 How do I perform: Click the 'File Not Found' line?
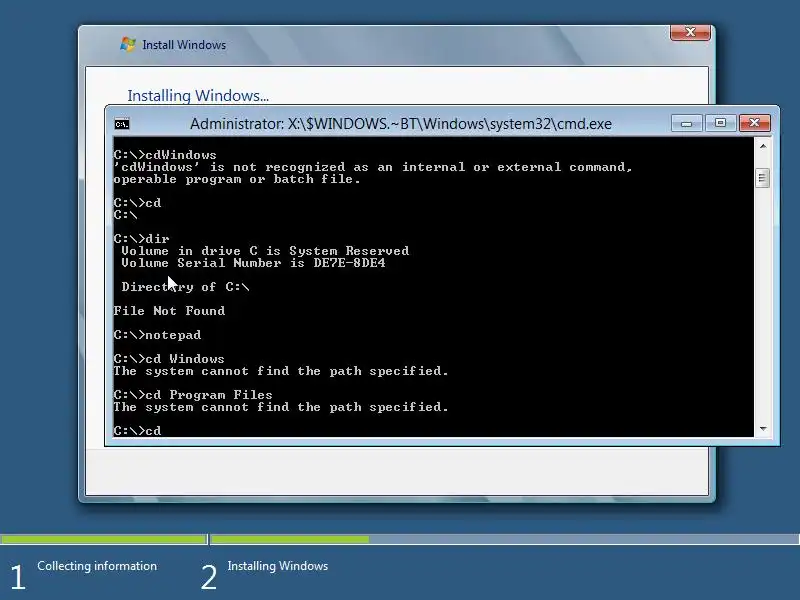pos(169,311)
